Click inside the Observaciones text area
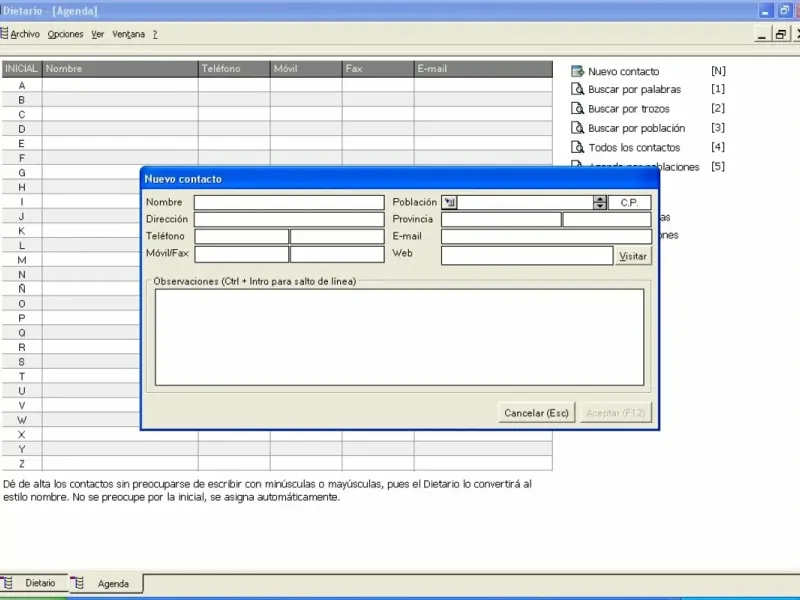 pos(399,337)
